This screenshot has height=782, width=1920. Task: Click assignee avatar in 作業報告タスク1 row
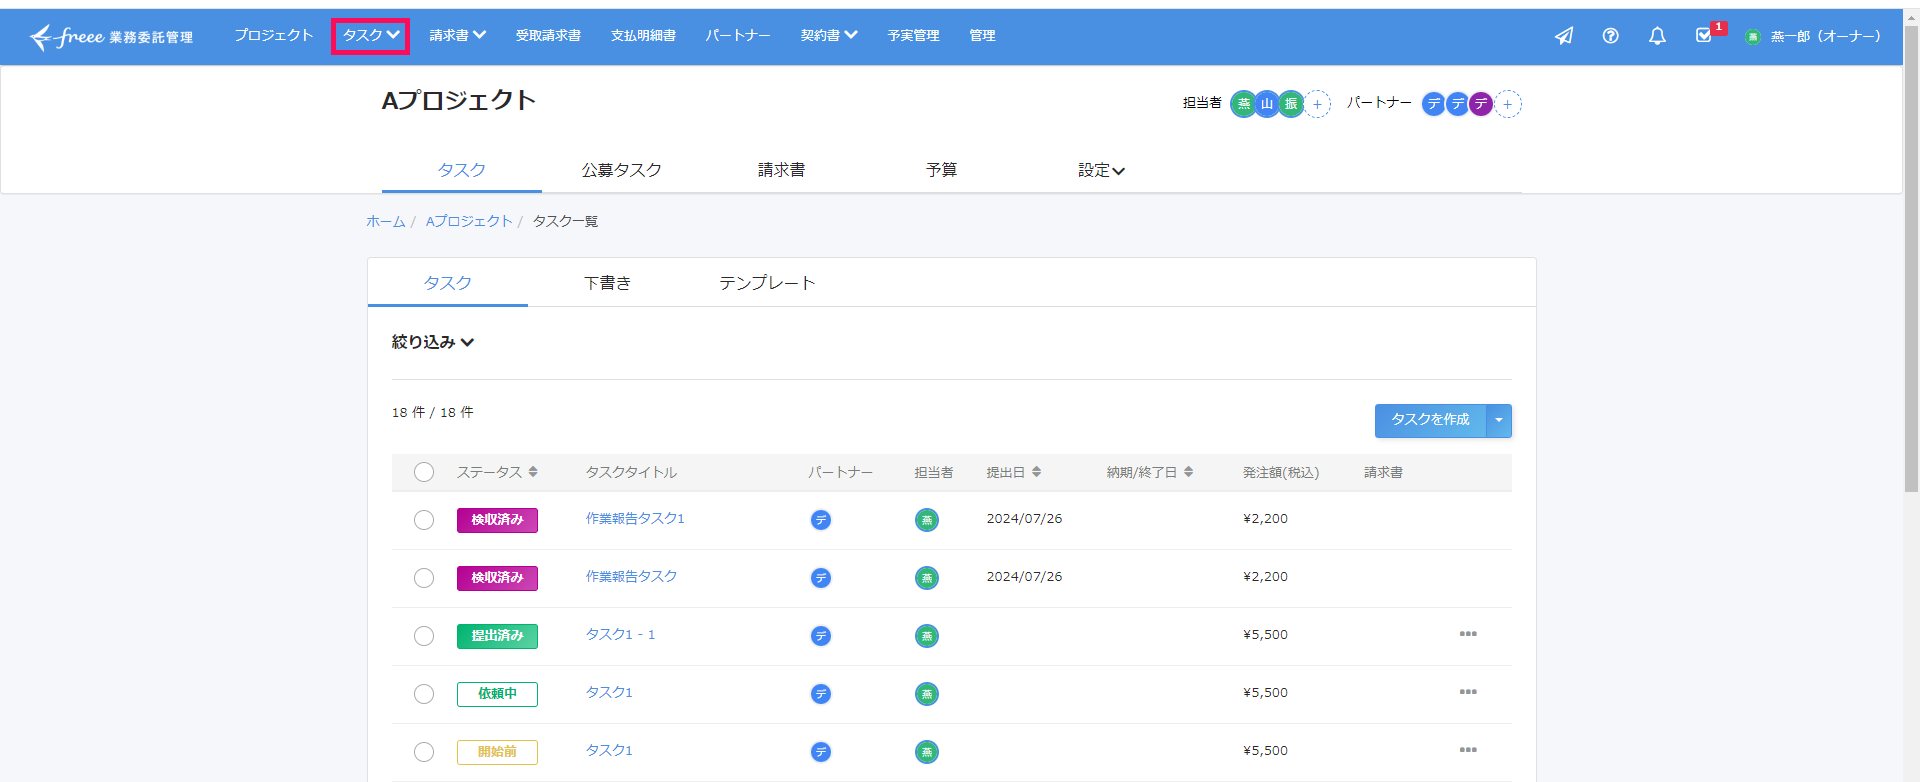(927, 520)
